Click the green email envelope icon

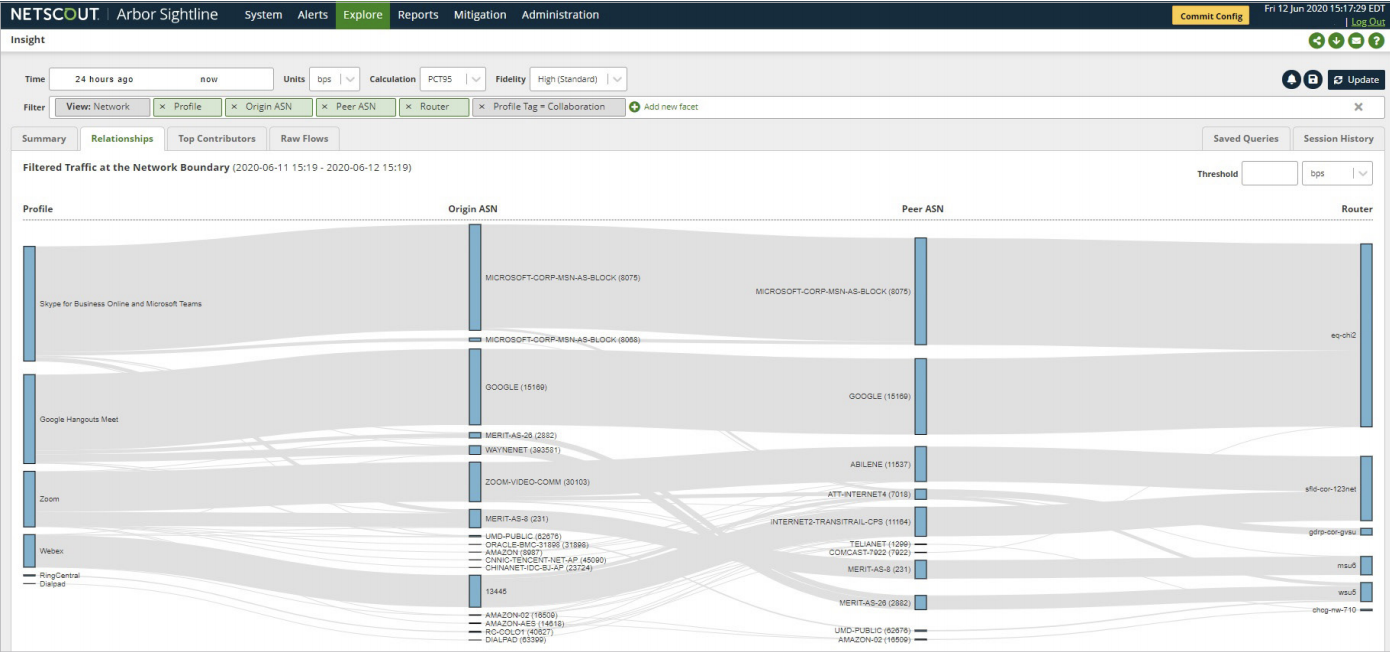coord(1356,41)
